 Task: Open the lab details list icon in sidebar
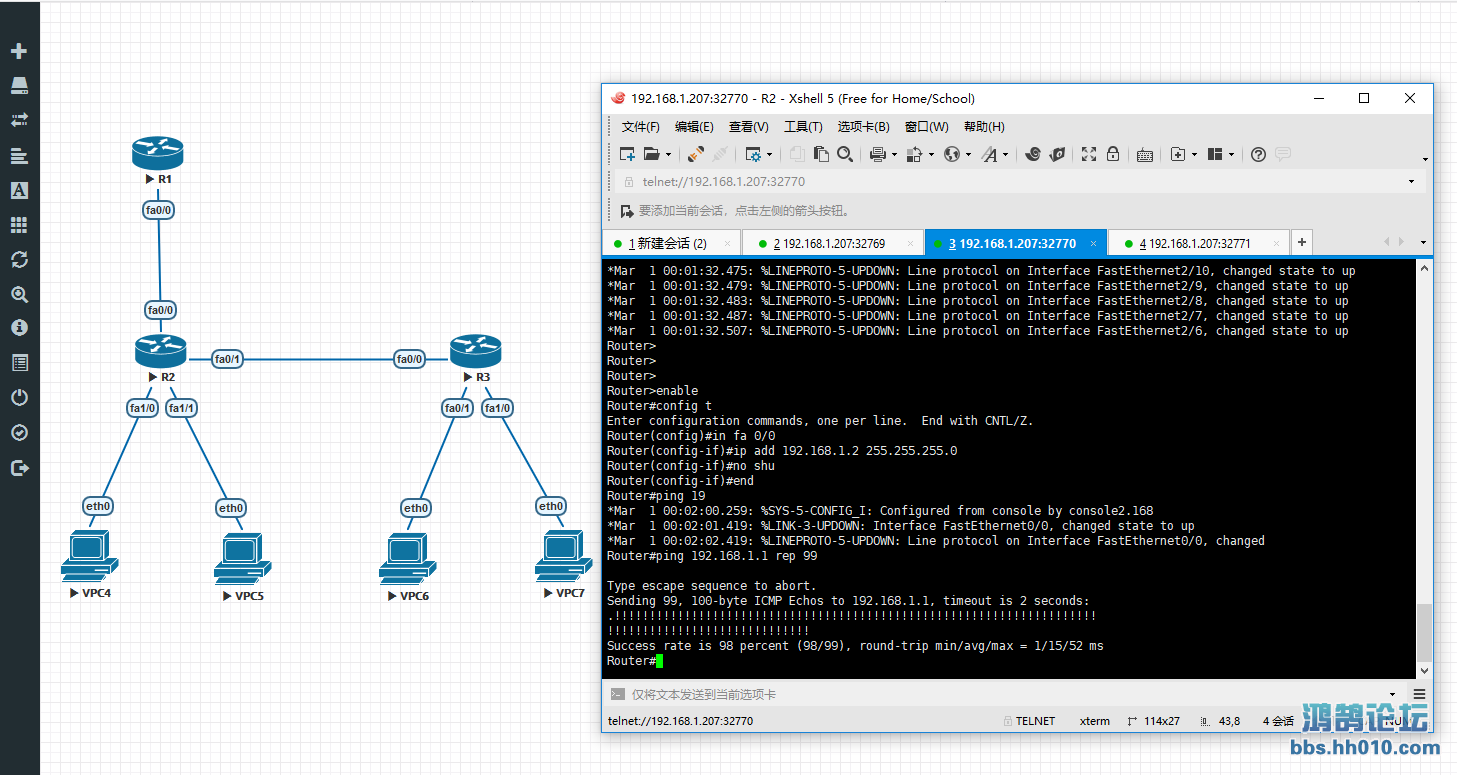pos(19,362)
